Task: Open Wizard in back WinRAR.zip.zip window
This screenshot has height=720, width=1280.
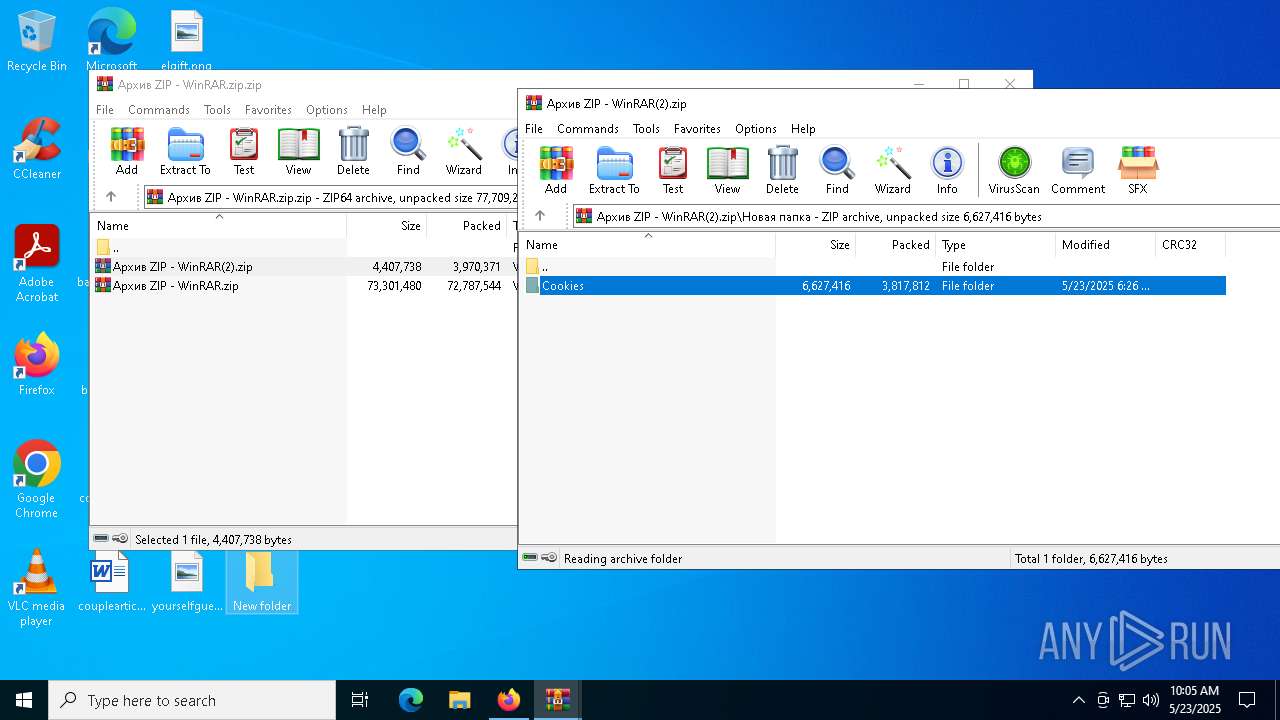Action: pyautogui.click(x=464, y=151)
